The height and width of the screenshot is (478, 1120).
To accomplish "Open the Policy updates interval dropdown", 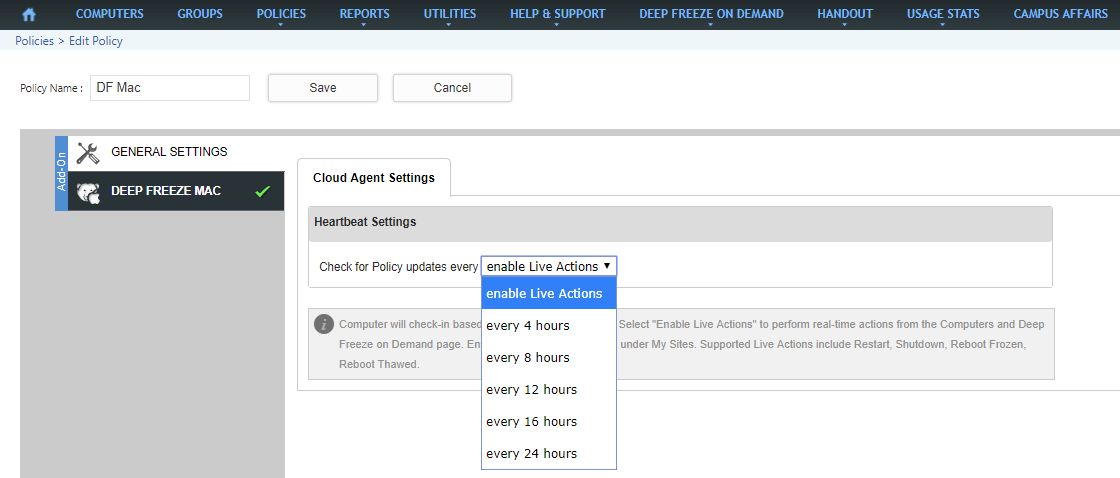I will coord(549,266).
